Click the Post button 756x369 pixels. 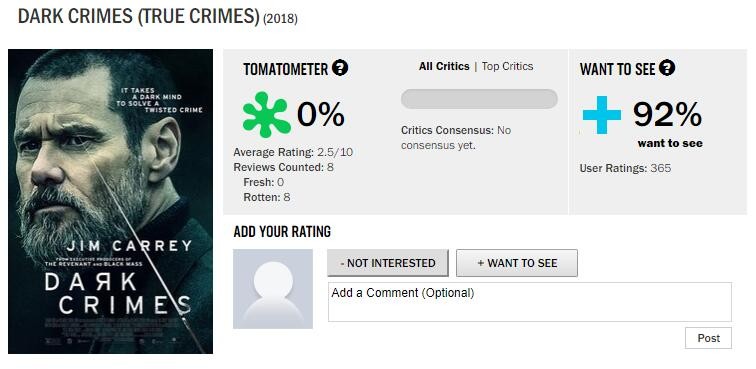[708, 338]
